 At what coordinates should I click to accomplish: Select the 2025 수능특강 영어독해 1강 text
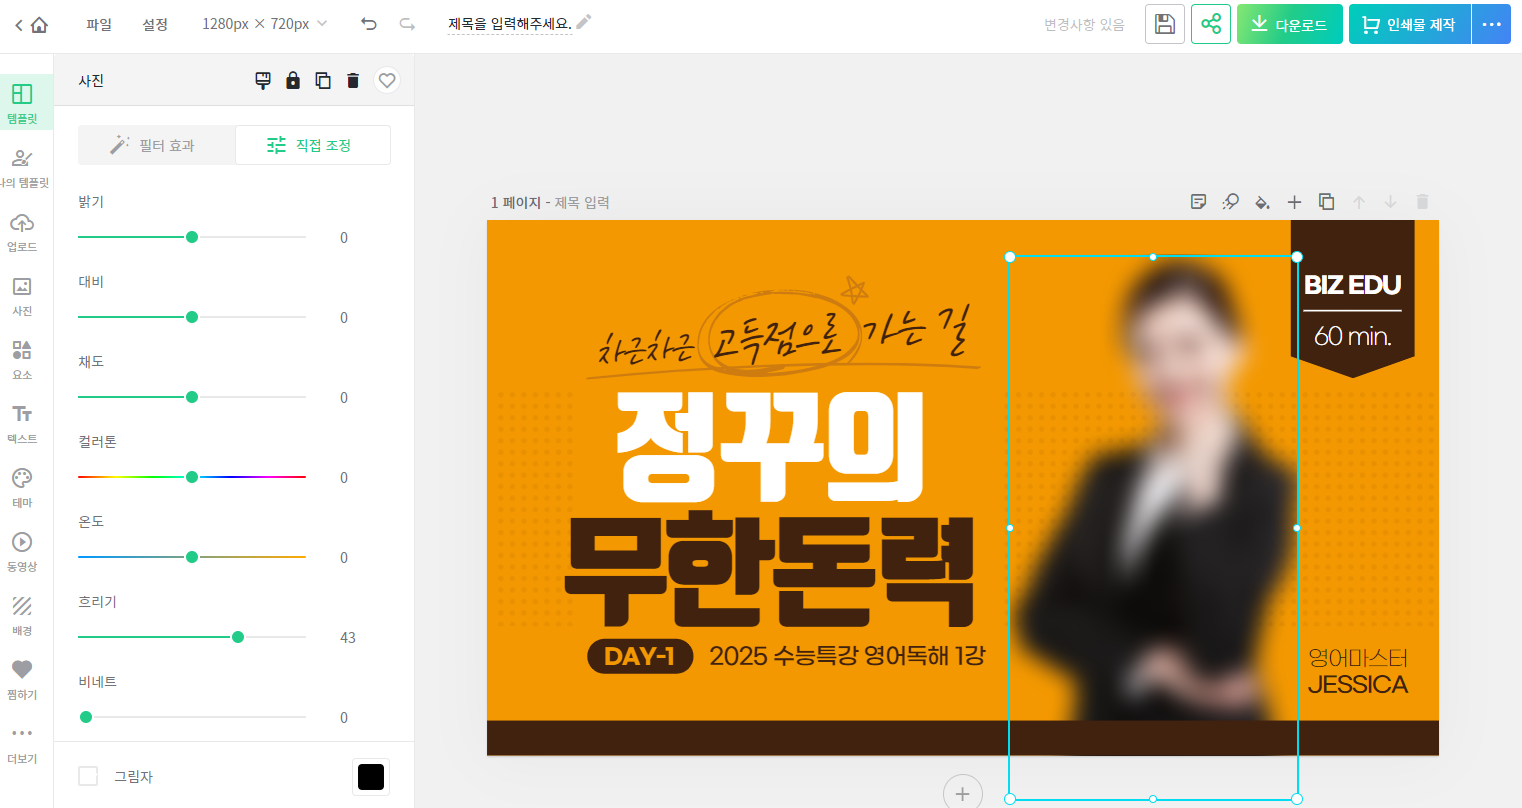(x=847, y=656)
